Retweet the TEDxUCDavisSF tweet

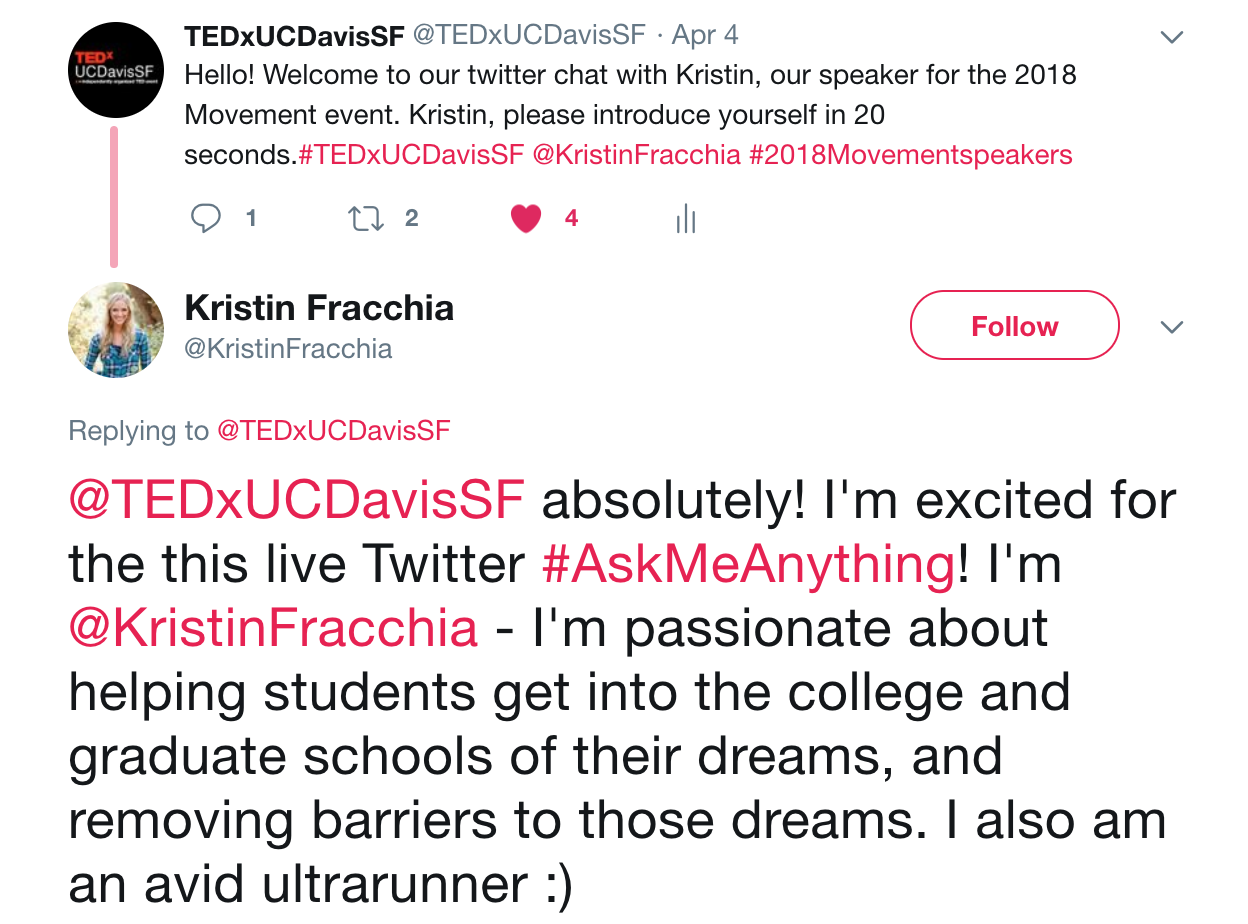pyautogui.click(x=365, y=218)
